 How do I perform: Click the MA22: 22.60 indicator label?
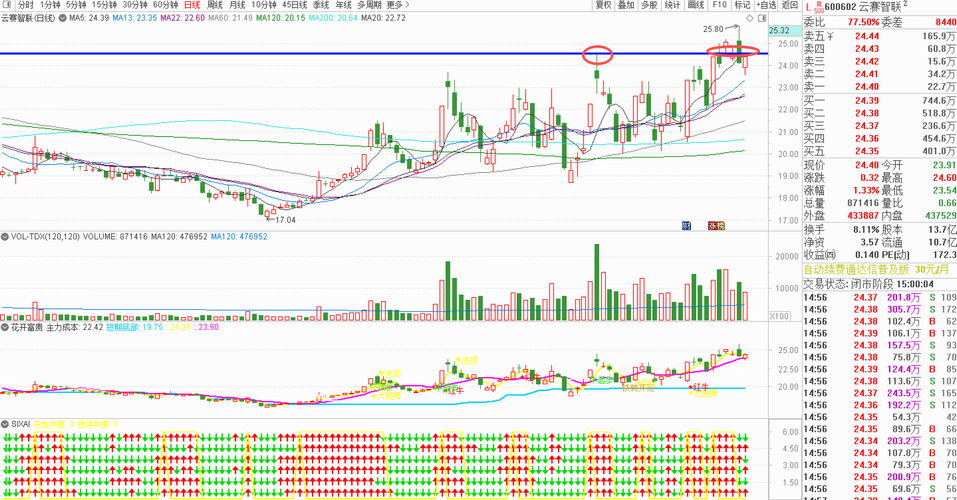tap(182, 18)
